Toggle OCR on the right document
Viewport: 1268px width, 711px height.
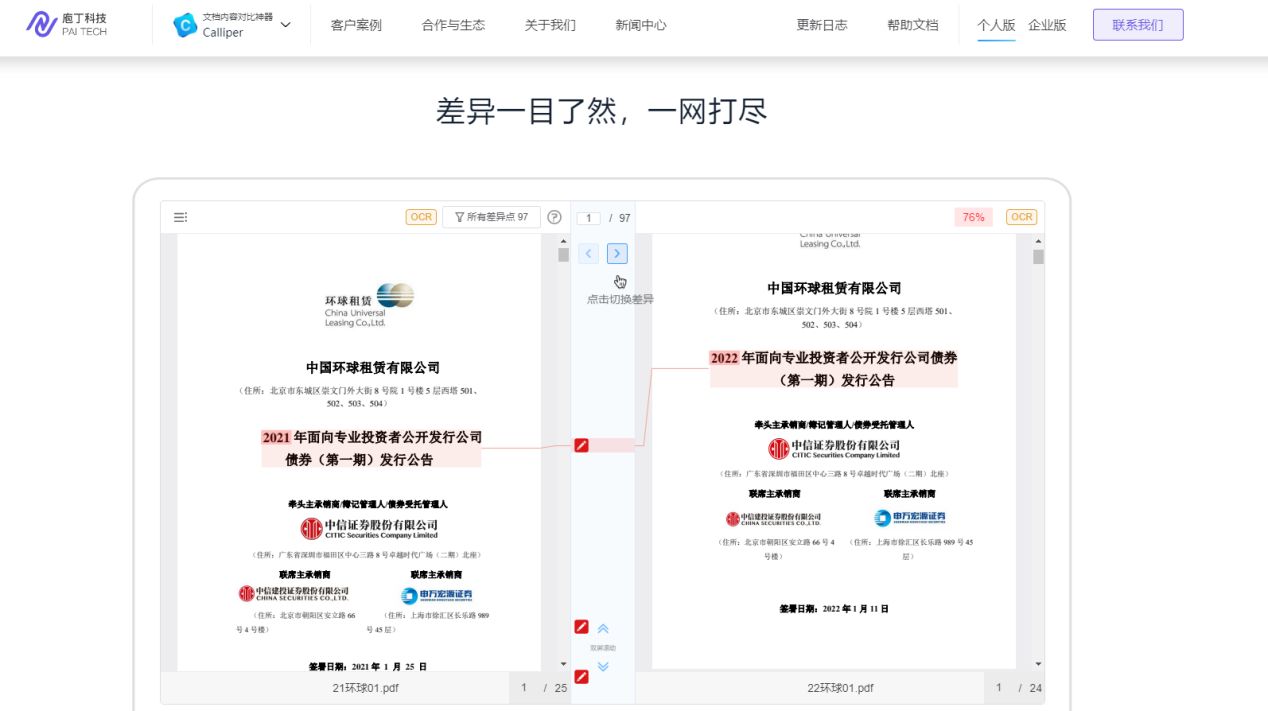click(1021, 217)
